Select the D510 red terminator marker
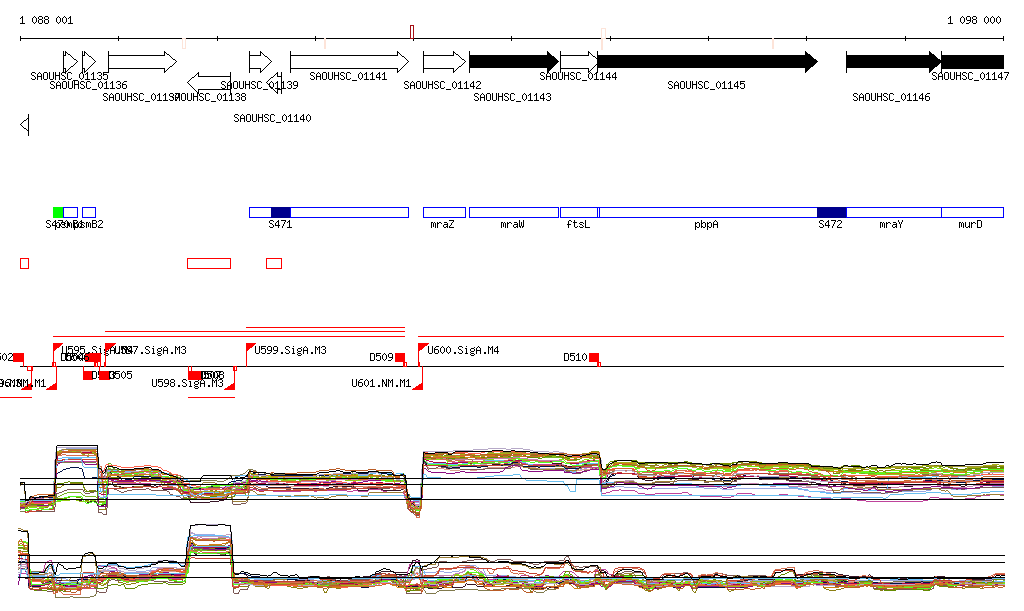The height and width of the screenshot is (611, 1024). pyautogui.click(x=594, y=358)
